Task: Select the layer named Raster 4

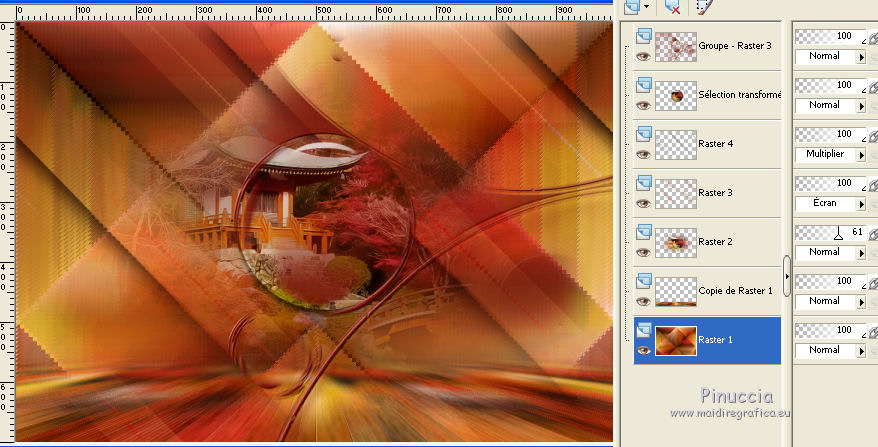Action: [716, 144]
